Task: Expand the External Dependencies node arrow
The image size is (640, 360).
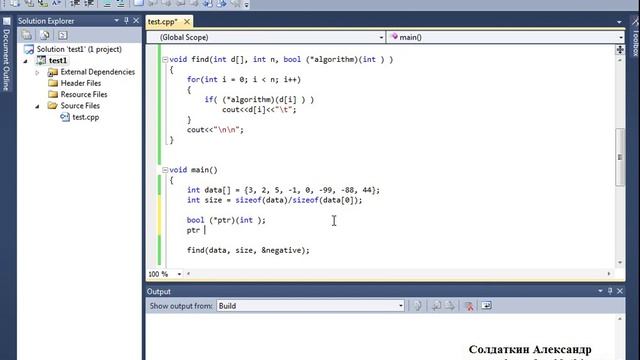Action: 37,72
